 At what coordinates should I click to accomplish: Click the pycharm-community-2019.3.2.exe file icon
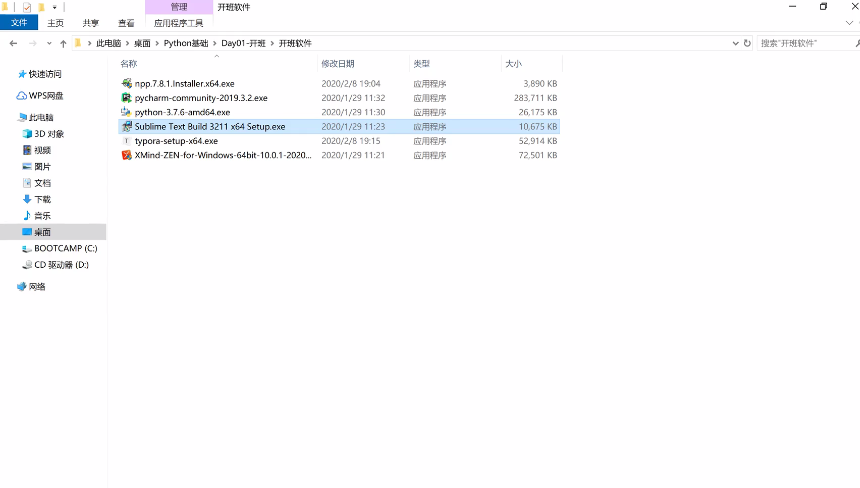[x=127, y=98]
